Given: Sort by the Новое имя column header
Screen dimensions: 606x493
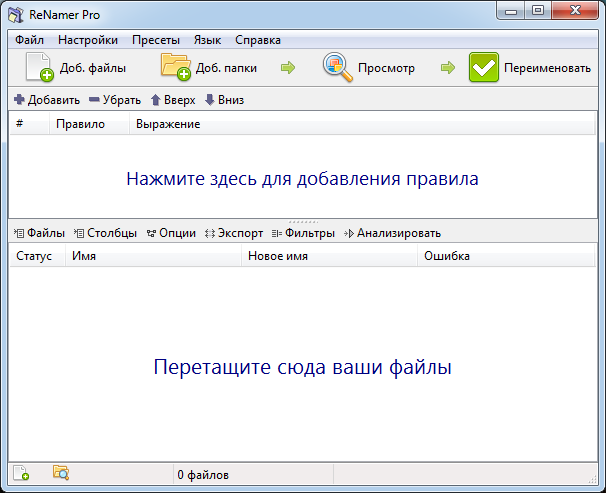Looking at the screenshot, I should 329,256.
